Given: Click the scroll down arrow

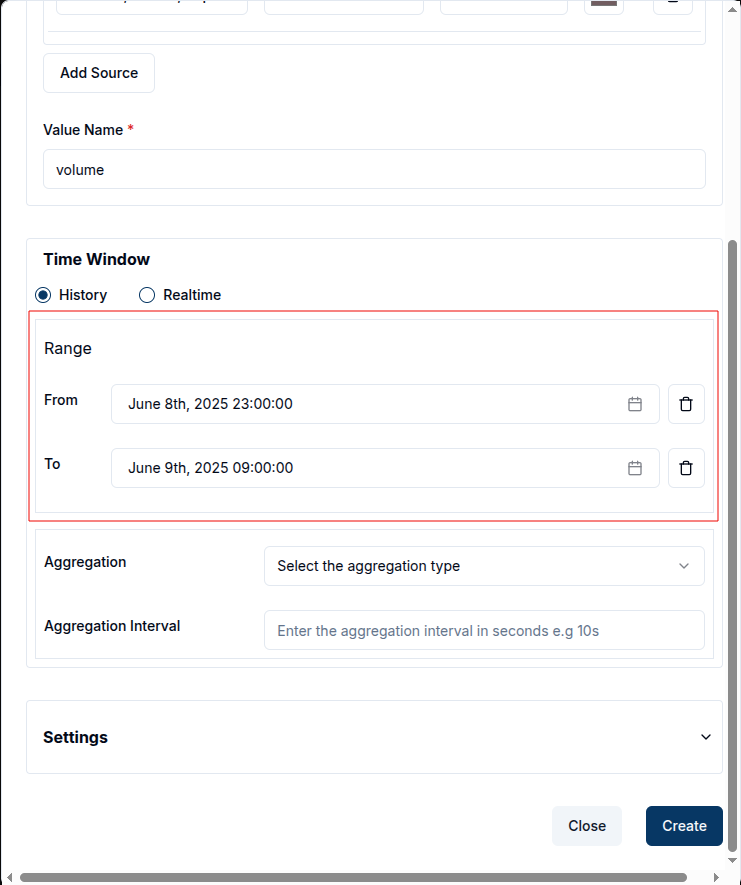Looking at the screenshot, I should coord(733,861).
